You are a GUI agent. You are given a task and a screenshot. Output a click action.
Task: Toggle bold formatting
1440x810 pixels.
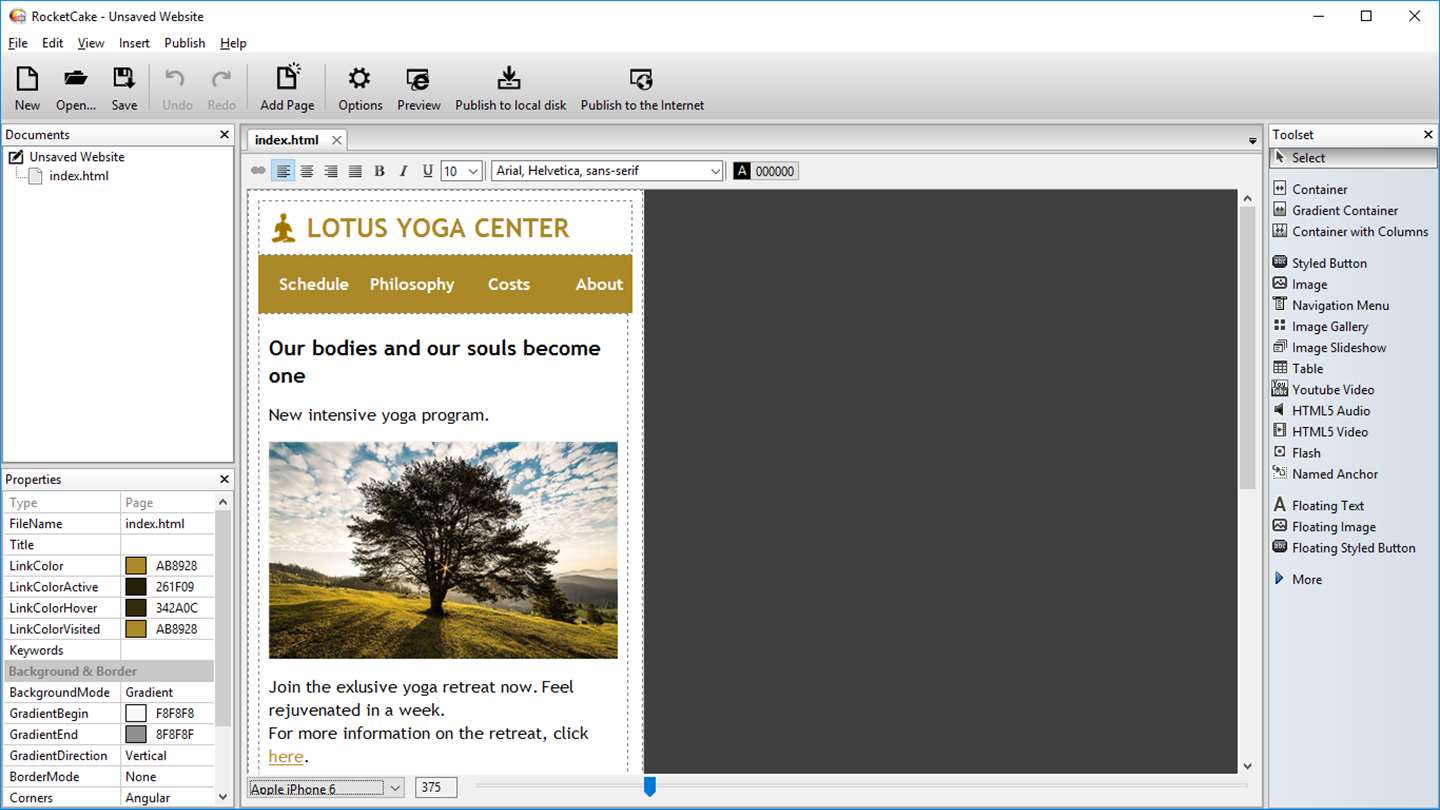379,171
